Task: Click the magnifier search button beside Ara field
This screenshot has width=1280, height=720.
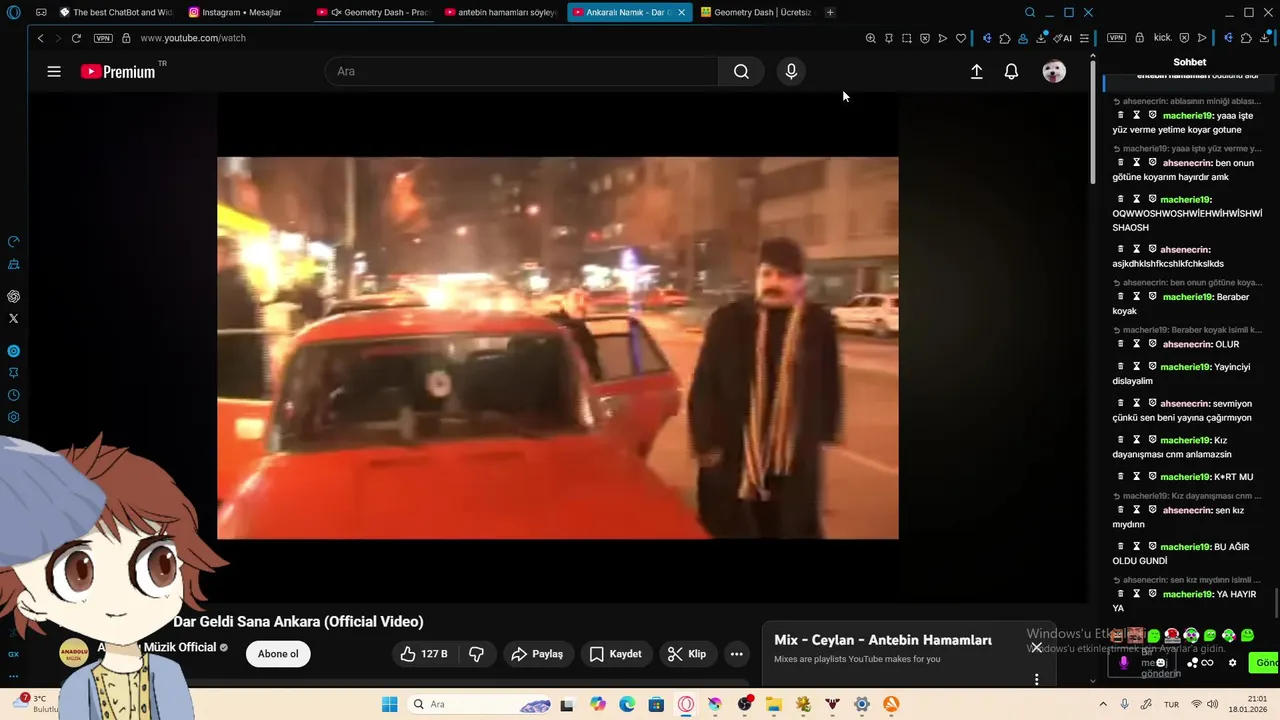Action: (741, 71)
